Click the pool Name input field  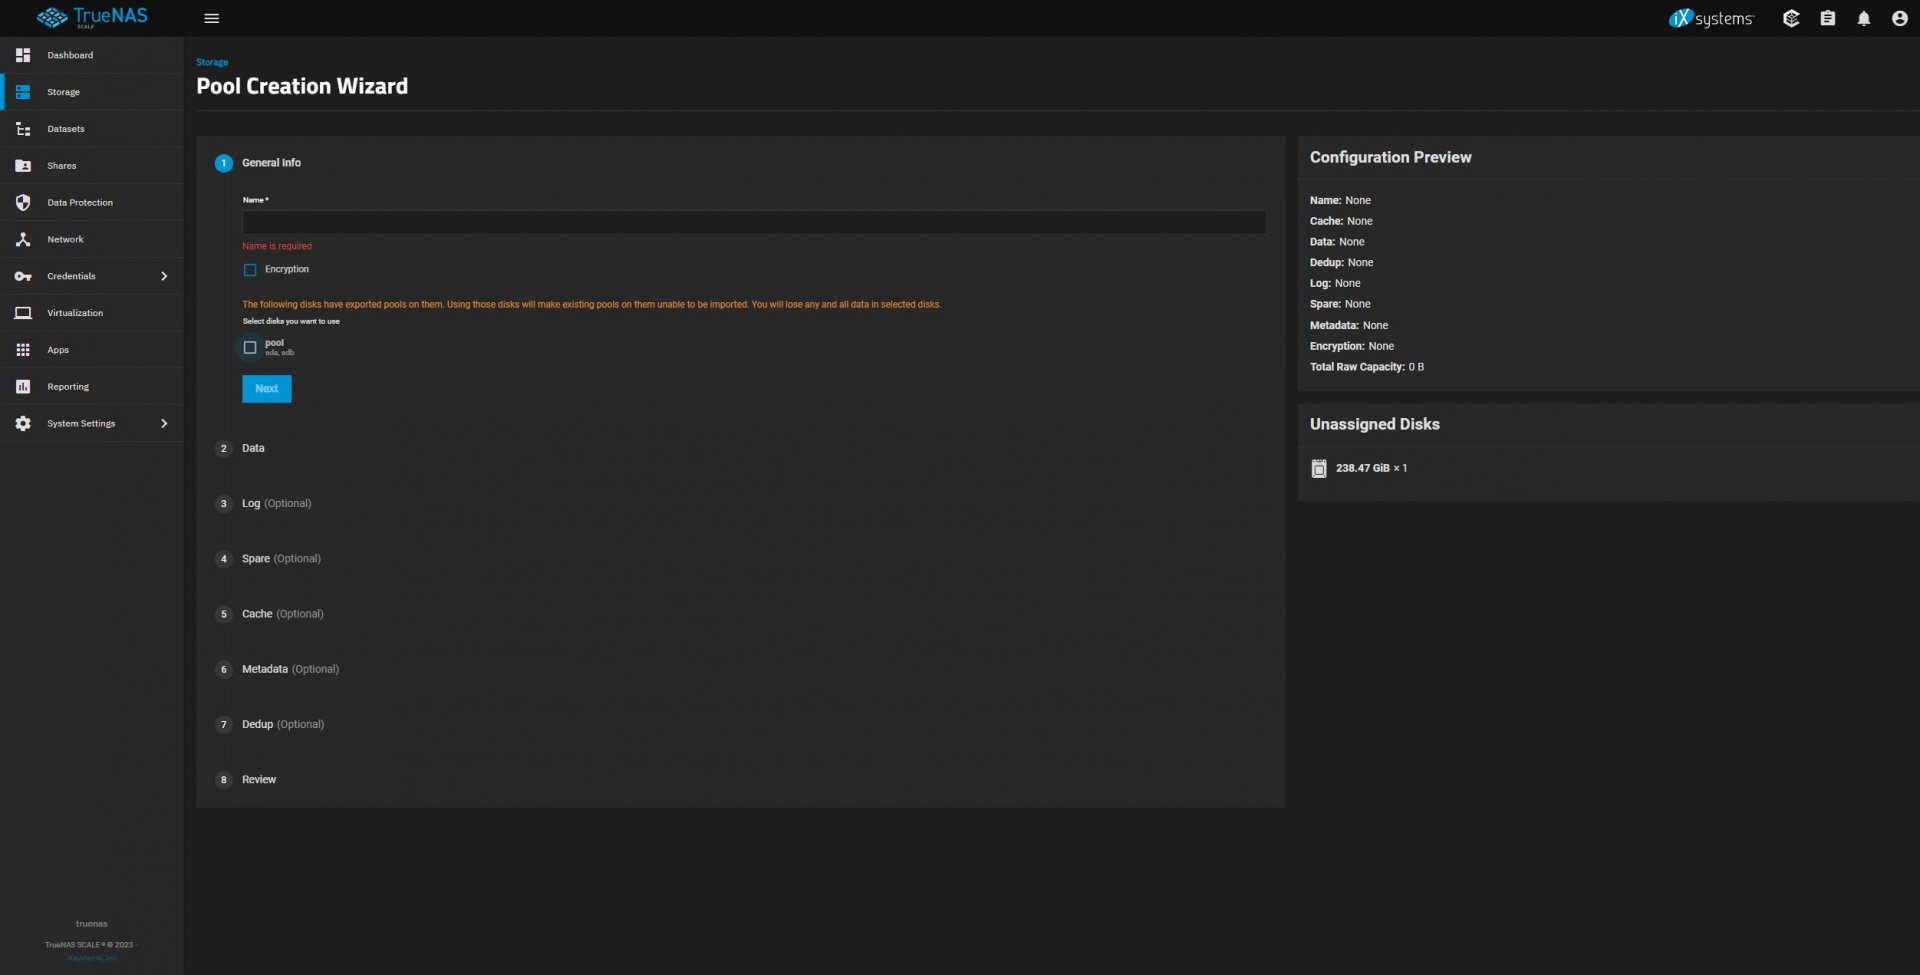point(753,222)
